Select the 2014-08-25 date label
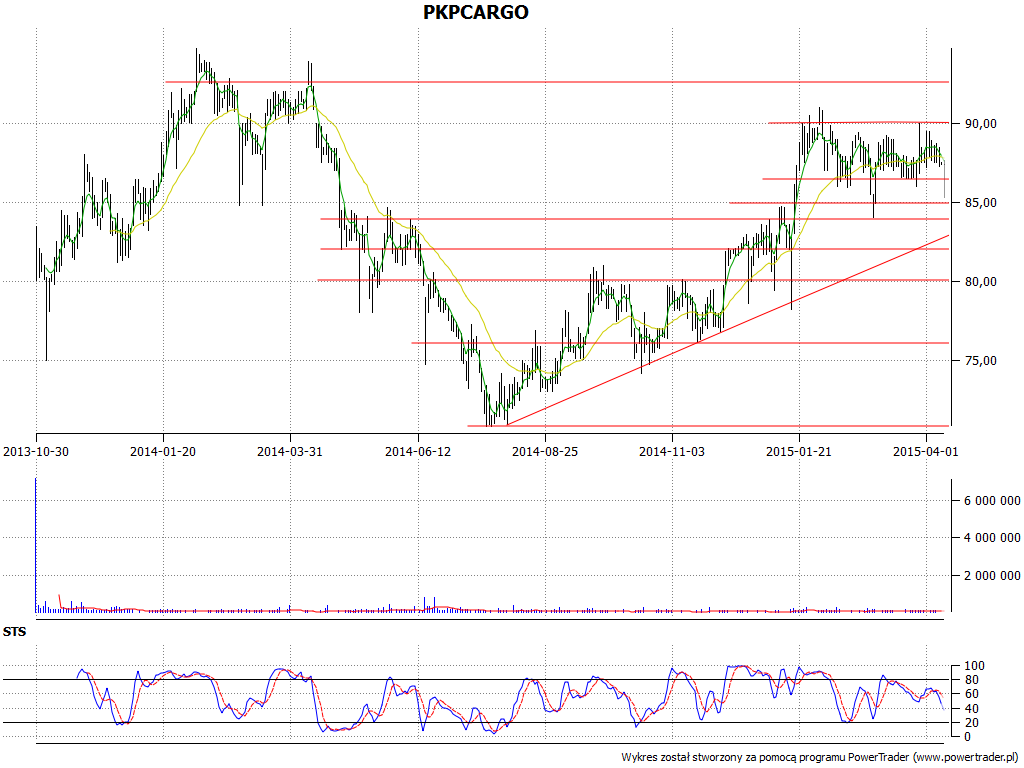 click(545, 451)
